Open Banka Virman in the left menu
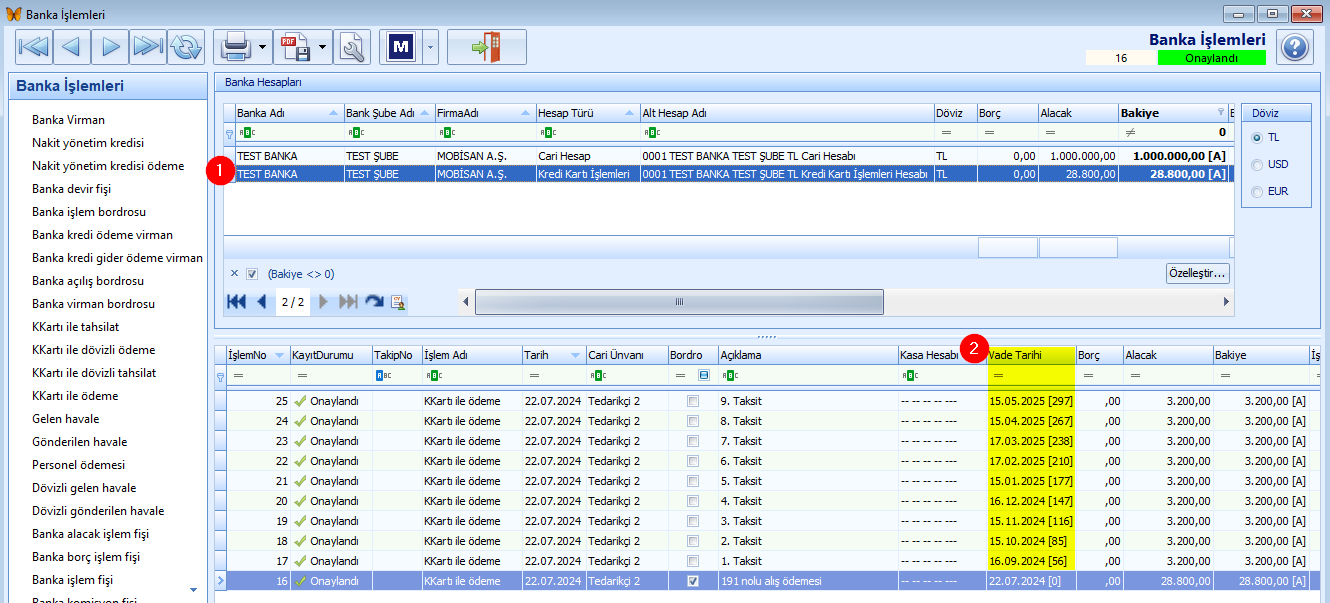Viewport: 1330px width, 603px height. [x=68, y=120]
